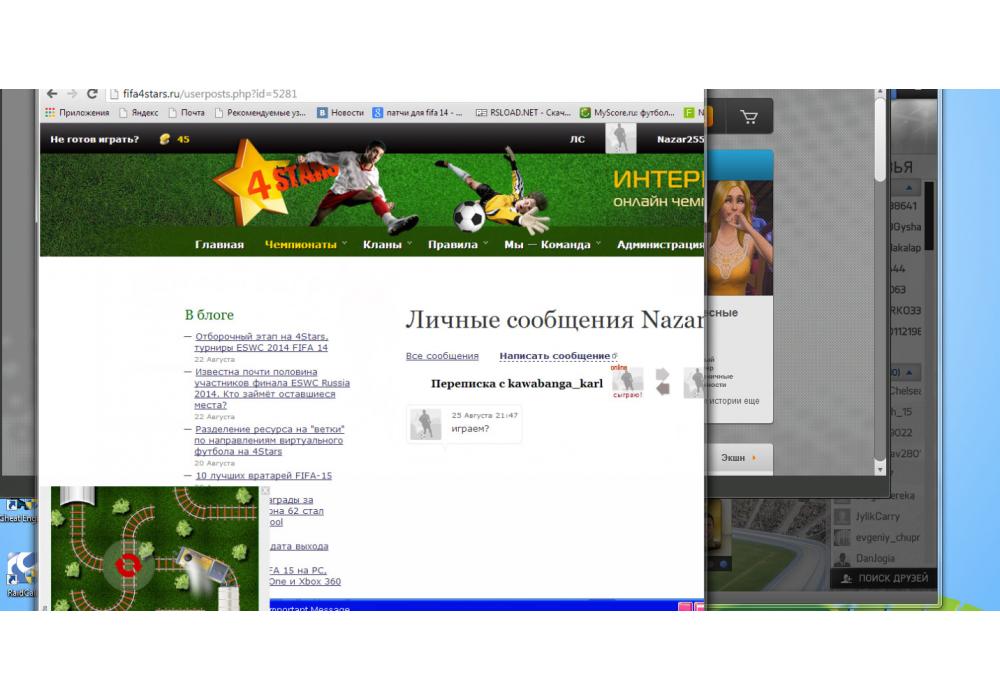Click the 25 Августа 21:47 timestamp
1000x700 pixels.
(x=485, y=415)
